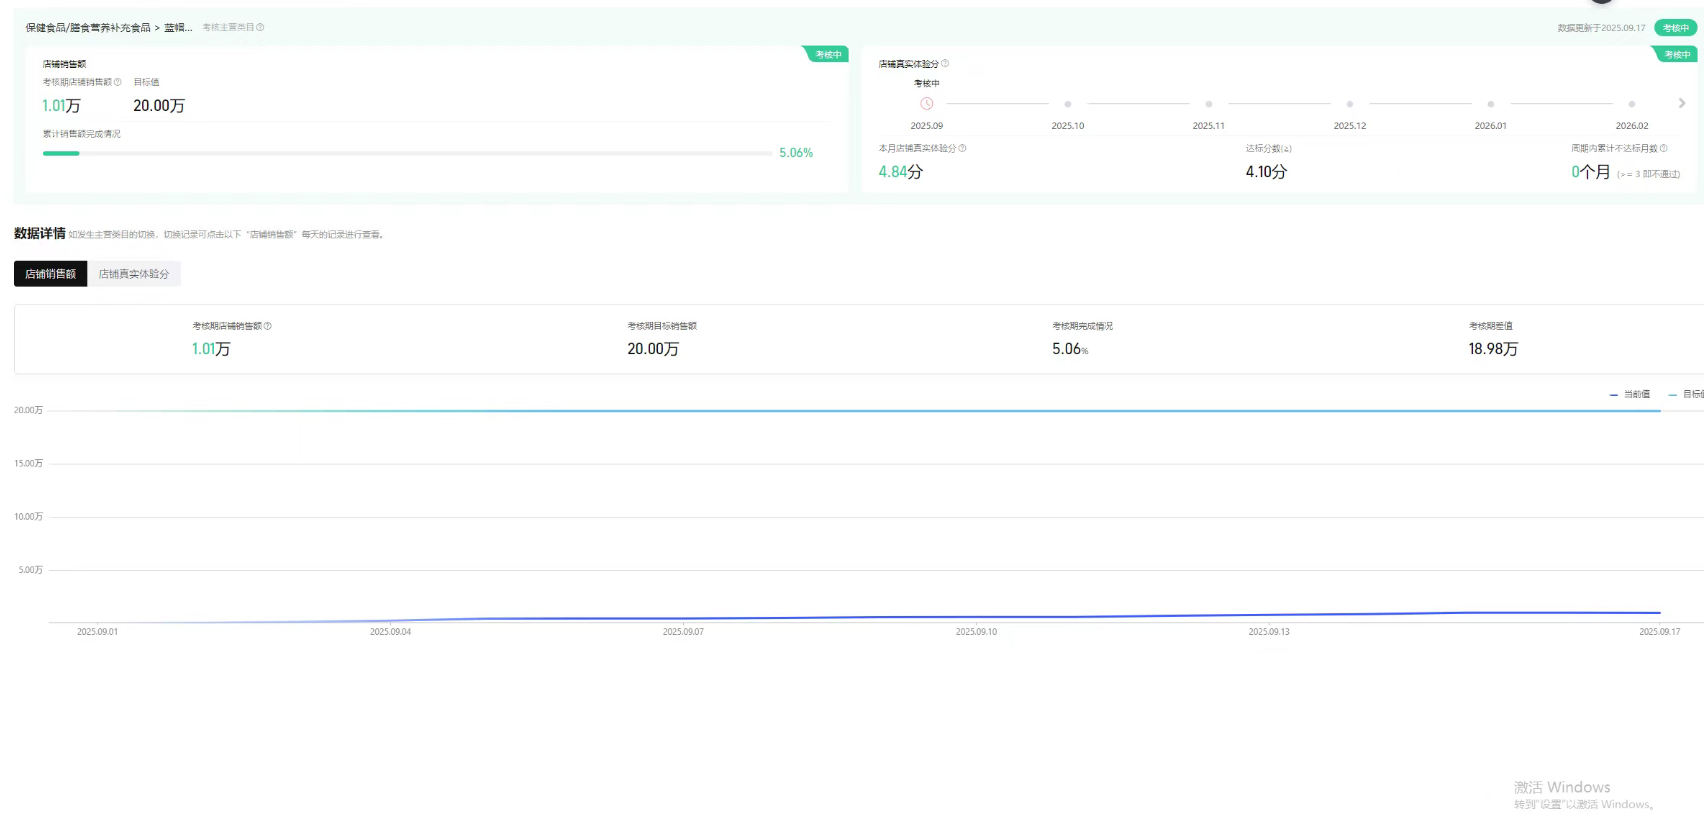The image size is (1704, 829).
Task: Expand timeline with the right chevron arrow
Action: [x=1682, y=103]
